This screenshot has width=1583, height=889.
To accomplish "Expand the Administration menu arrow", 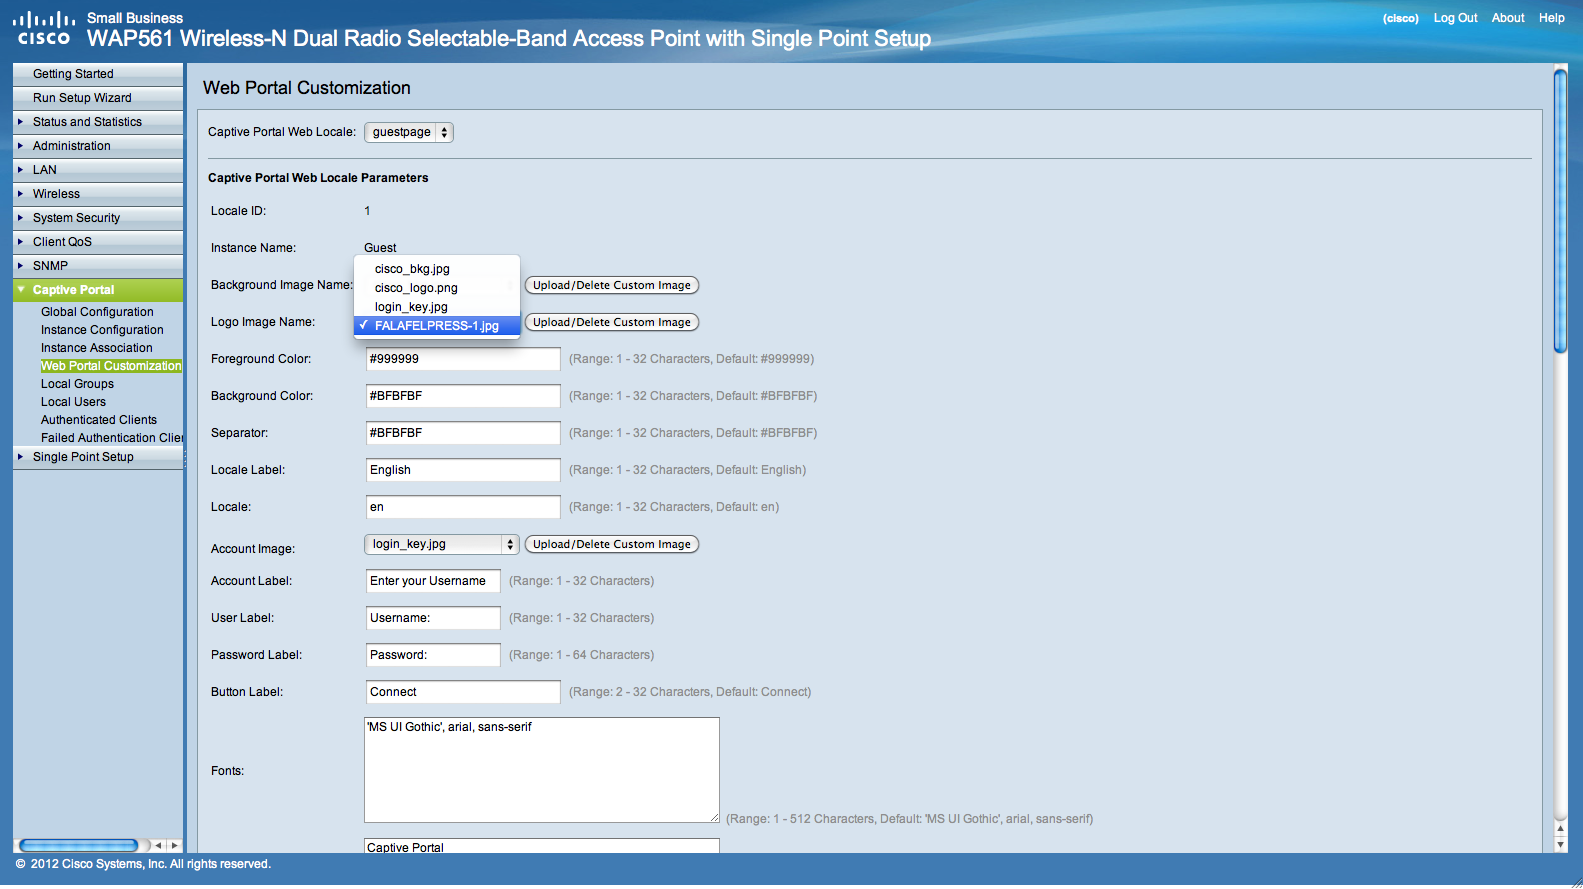I will pyautogui.click(x=20, y=145).
